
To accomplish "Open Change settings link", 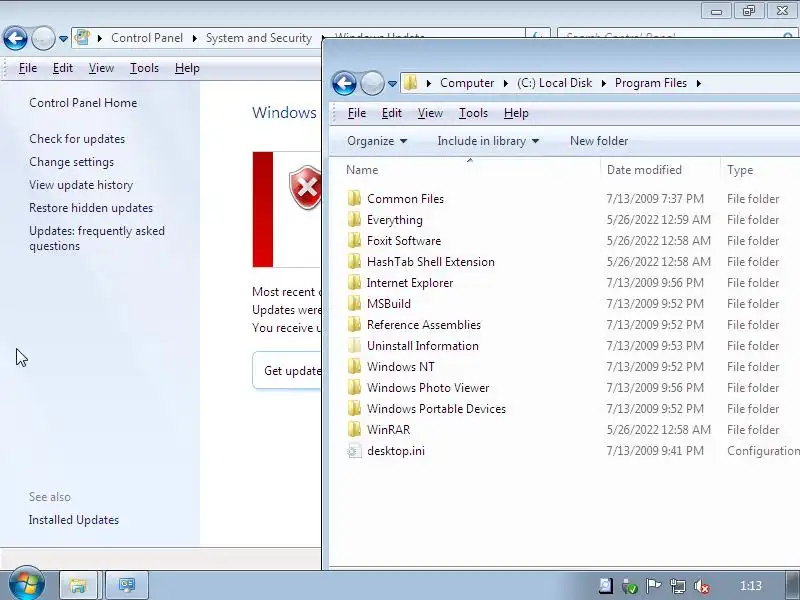I will click(x=71, y=162).
